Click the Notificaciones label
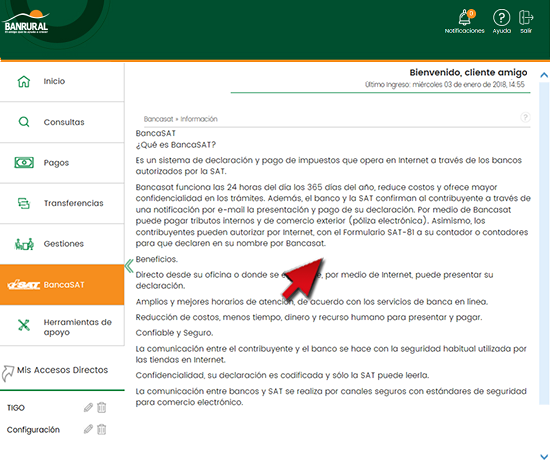 pyautogui.click(x=464, y=31)
